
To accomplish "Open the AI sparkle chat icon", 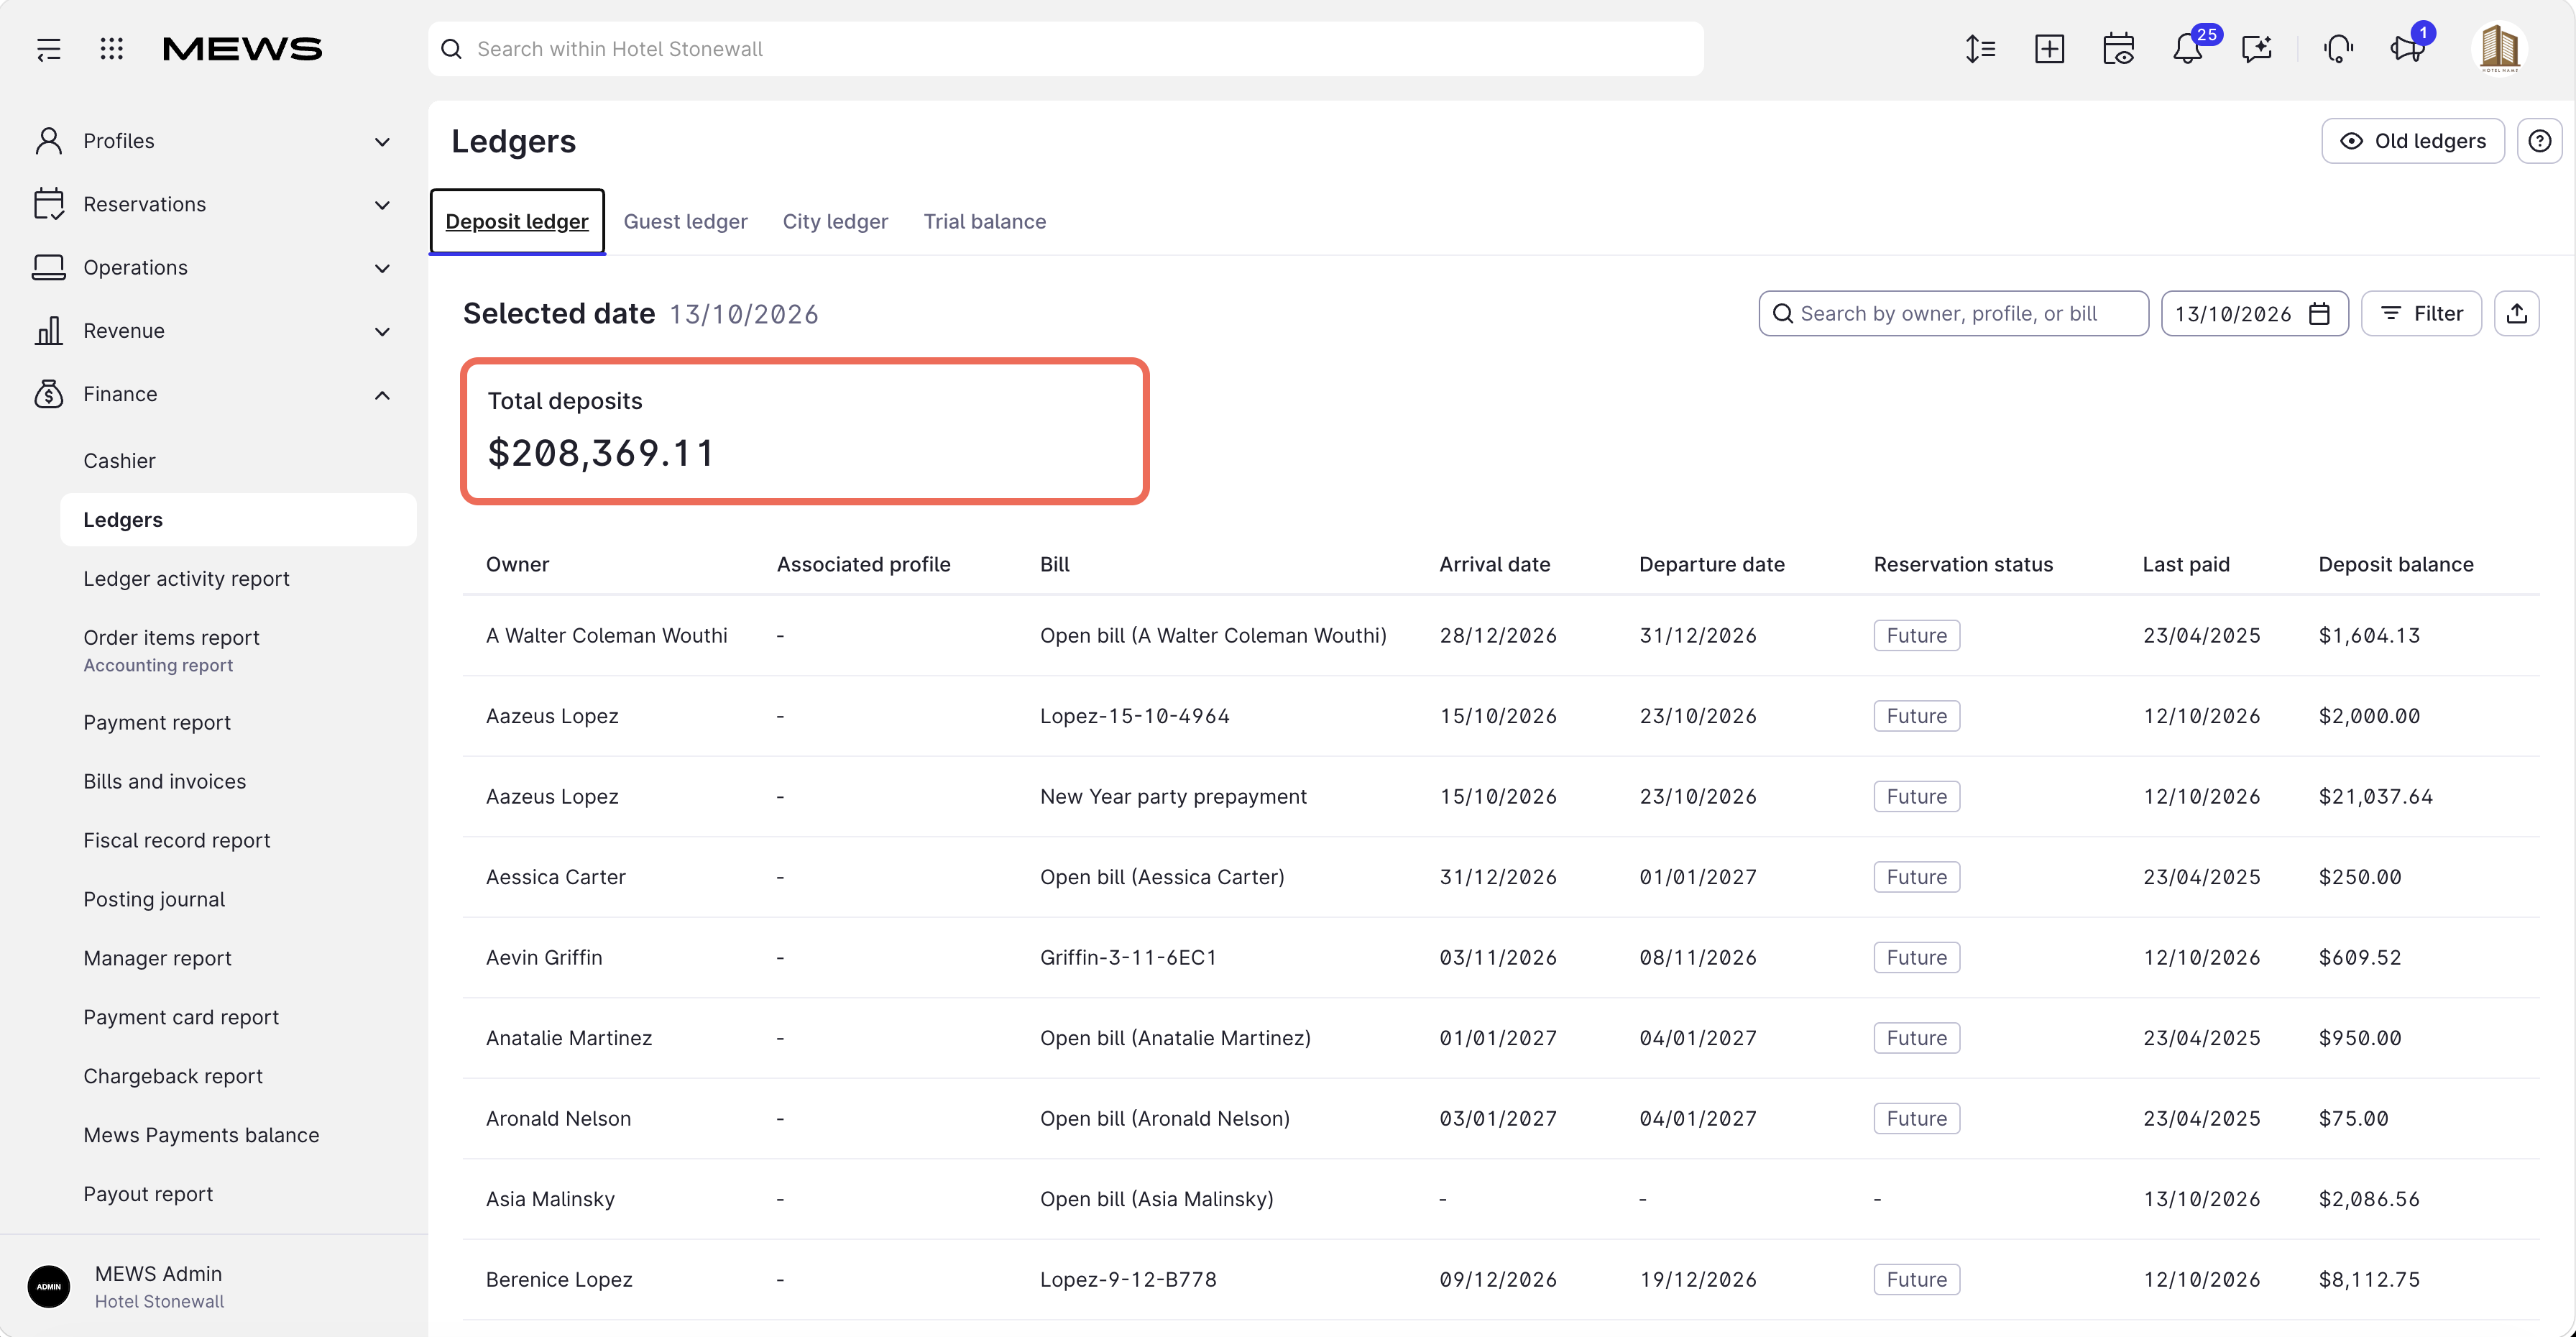I will 2257,49.
